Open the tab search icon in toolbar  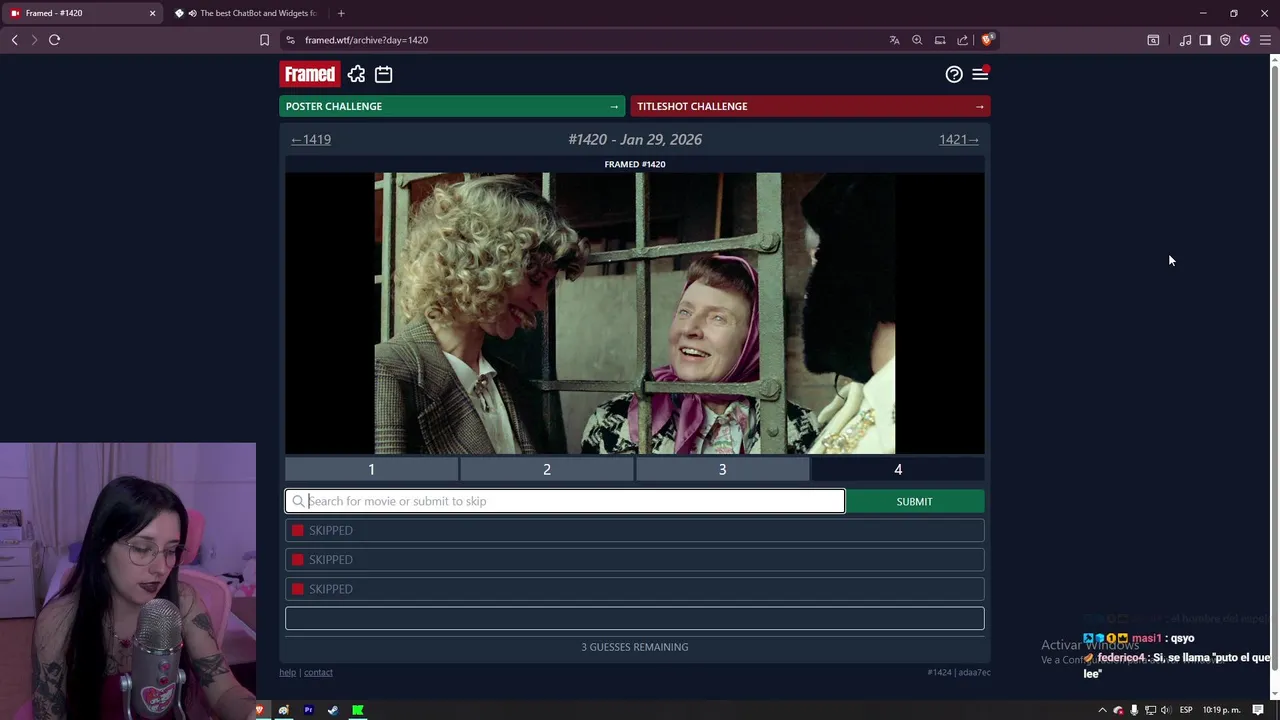[1153, 40]
